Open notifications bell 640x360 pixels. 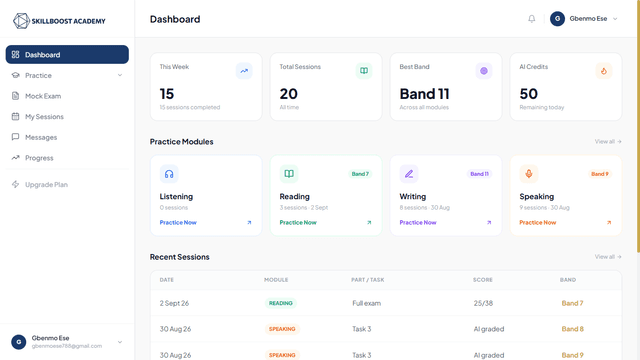pyautogui.click(x=531, y=19)
